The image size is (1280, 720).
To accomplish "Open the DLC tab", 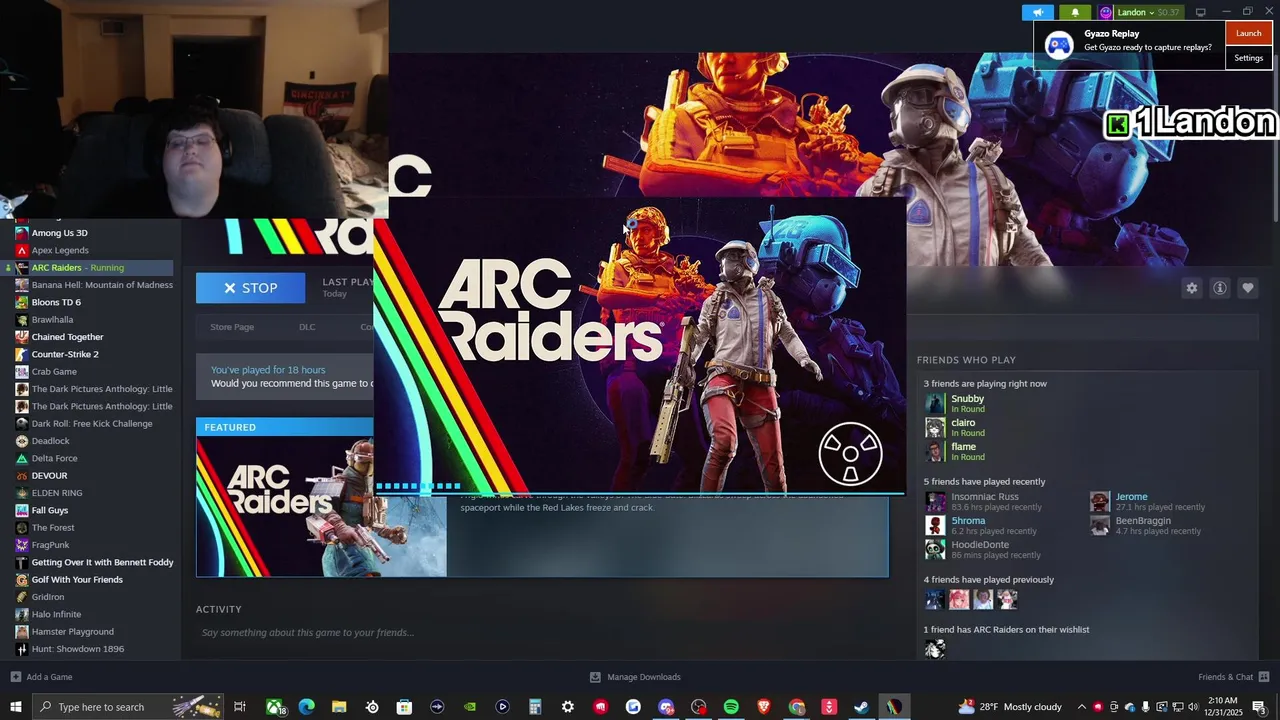I will 307,327.
